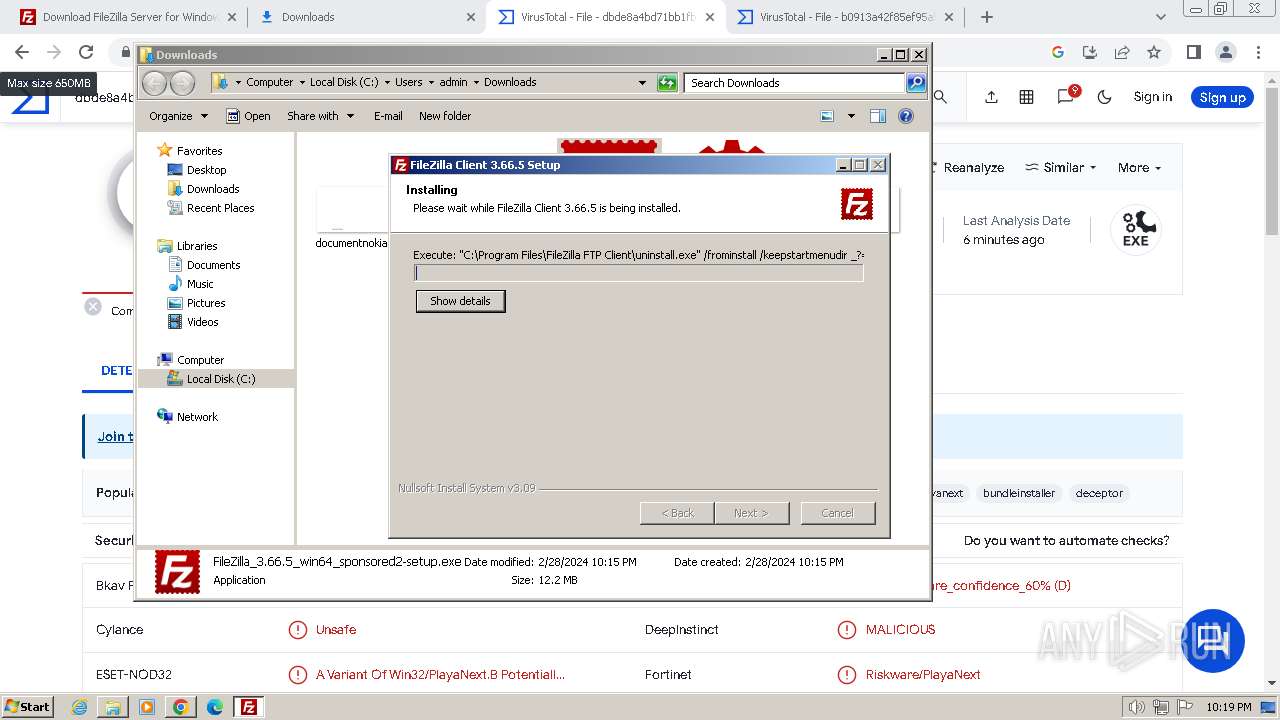This screenshot has width=1280, height=720.
Task: Click the VirusTotal Sign in link
Action: pyautogui.click(x=1152, y=97)
